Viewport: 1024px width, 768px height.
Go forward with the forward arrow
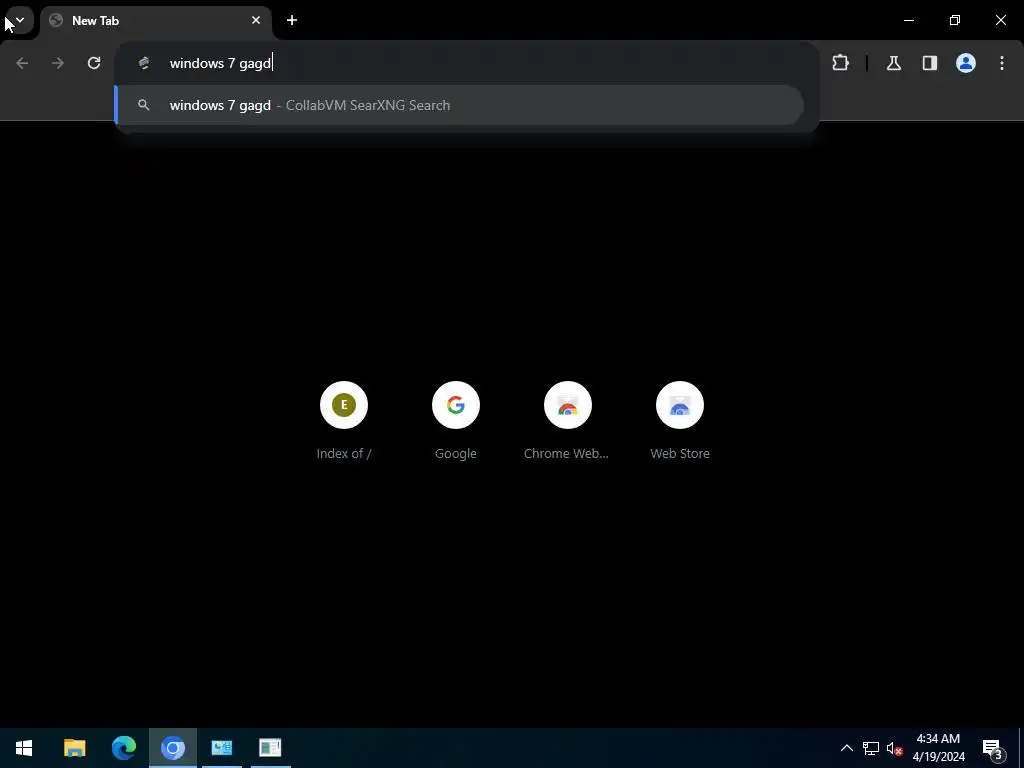click(x=58, y=63)
